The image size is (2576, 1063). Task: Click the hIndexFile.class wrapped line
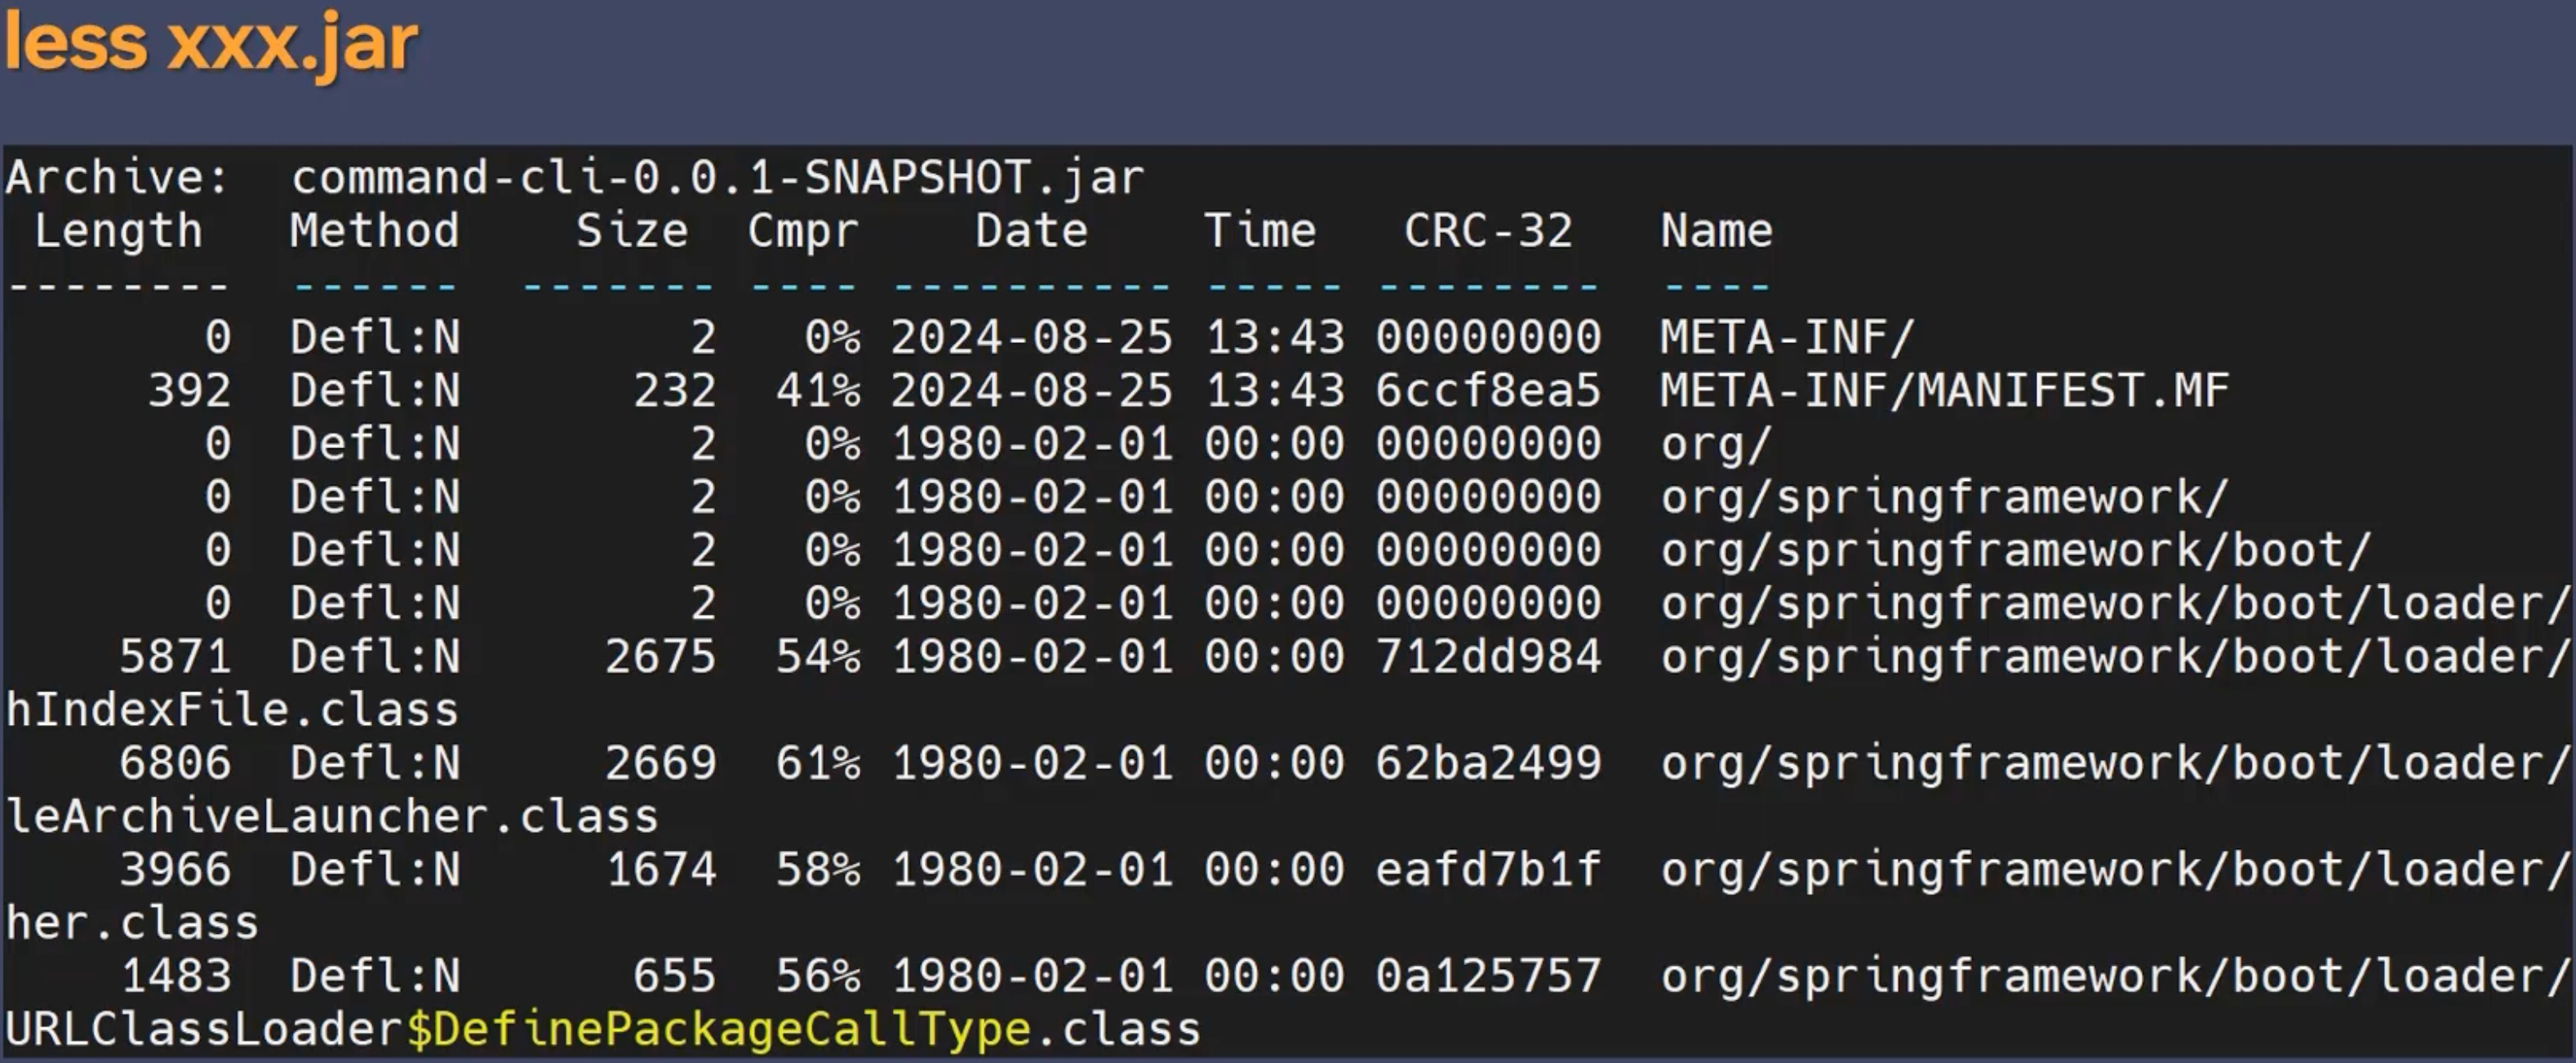pos(232,710)
